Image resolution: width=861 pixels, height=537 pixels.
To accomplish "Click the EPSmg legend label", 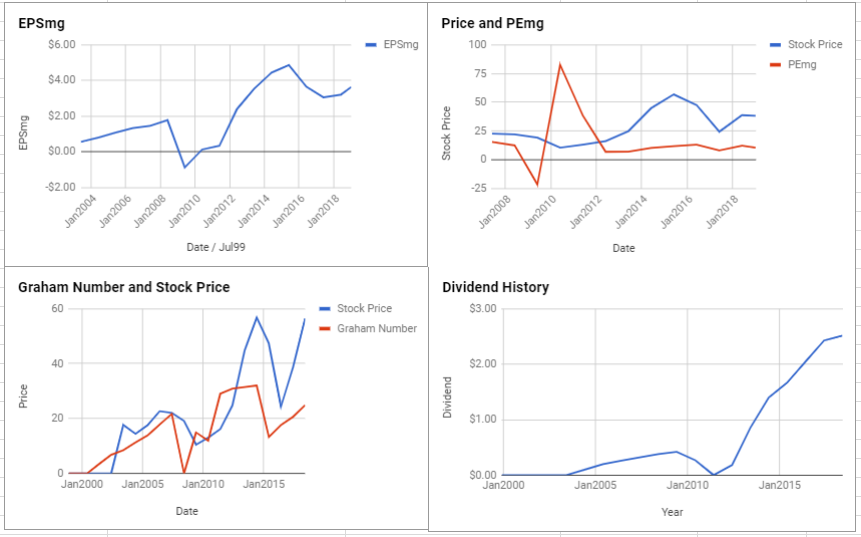I will (x=401, y=44).
